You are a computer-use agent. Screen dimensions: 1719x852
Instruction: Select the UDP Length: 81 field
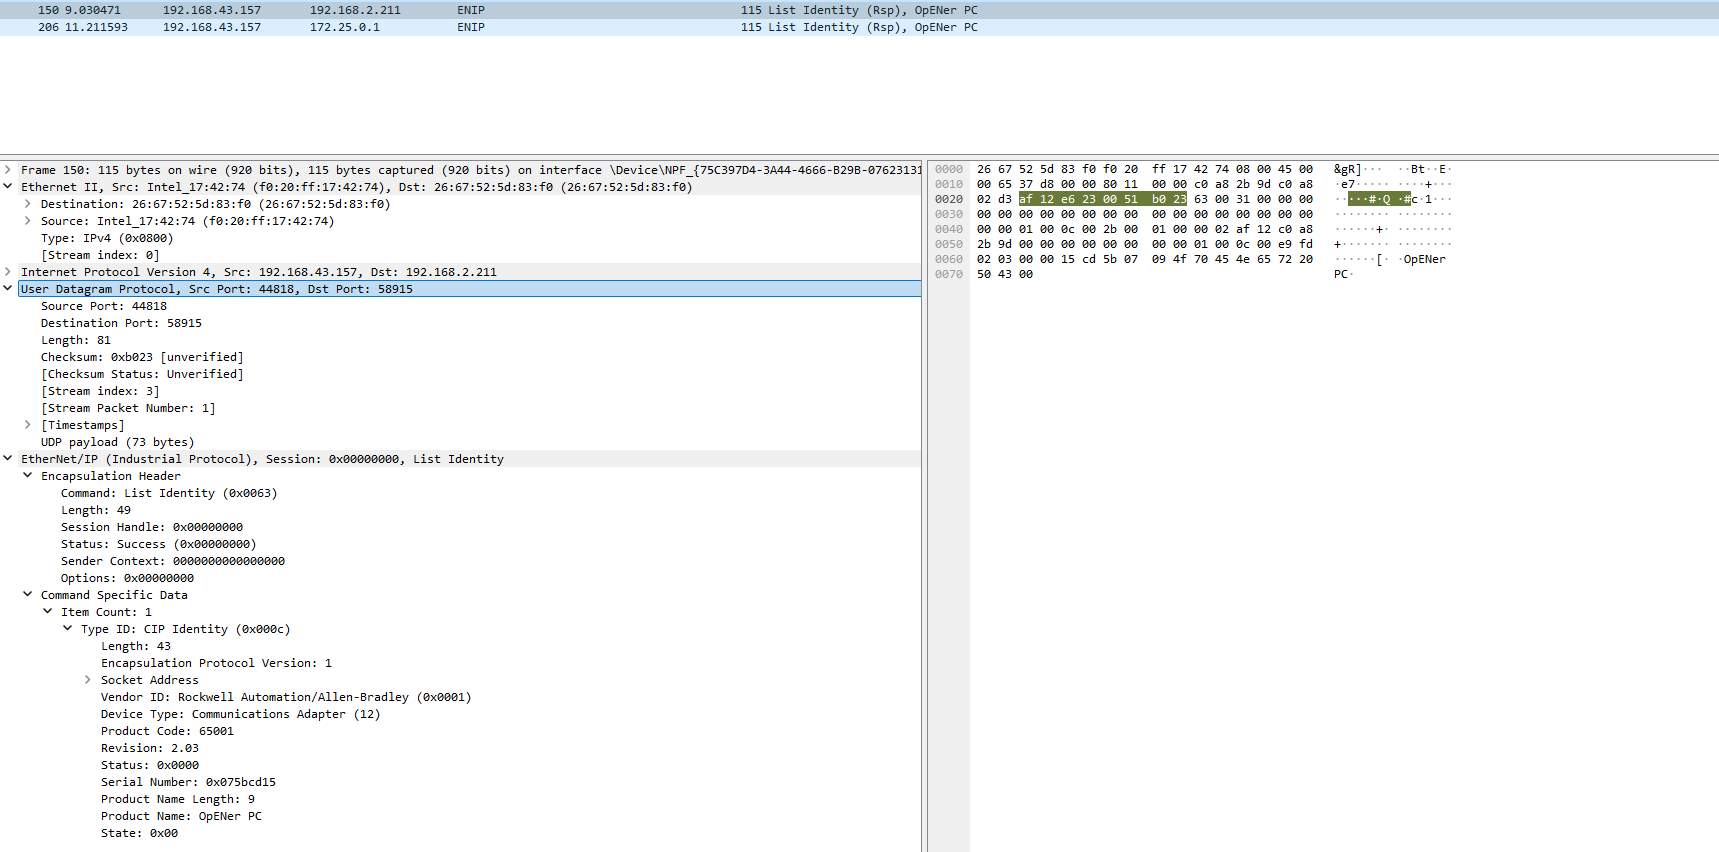[76, 340]
